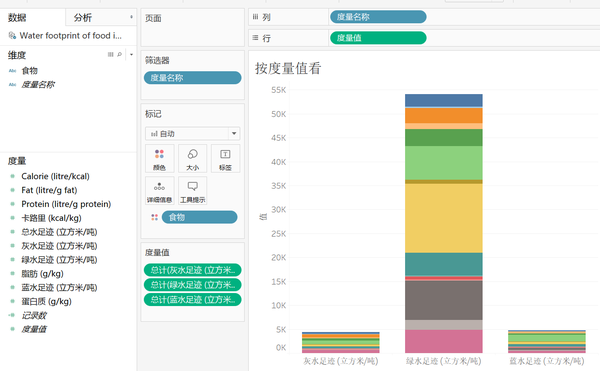Open the 标签 label marks card
Screen dimensions: 600x371
click(225, 158)
